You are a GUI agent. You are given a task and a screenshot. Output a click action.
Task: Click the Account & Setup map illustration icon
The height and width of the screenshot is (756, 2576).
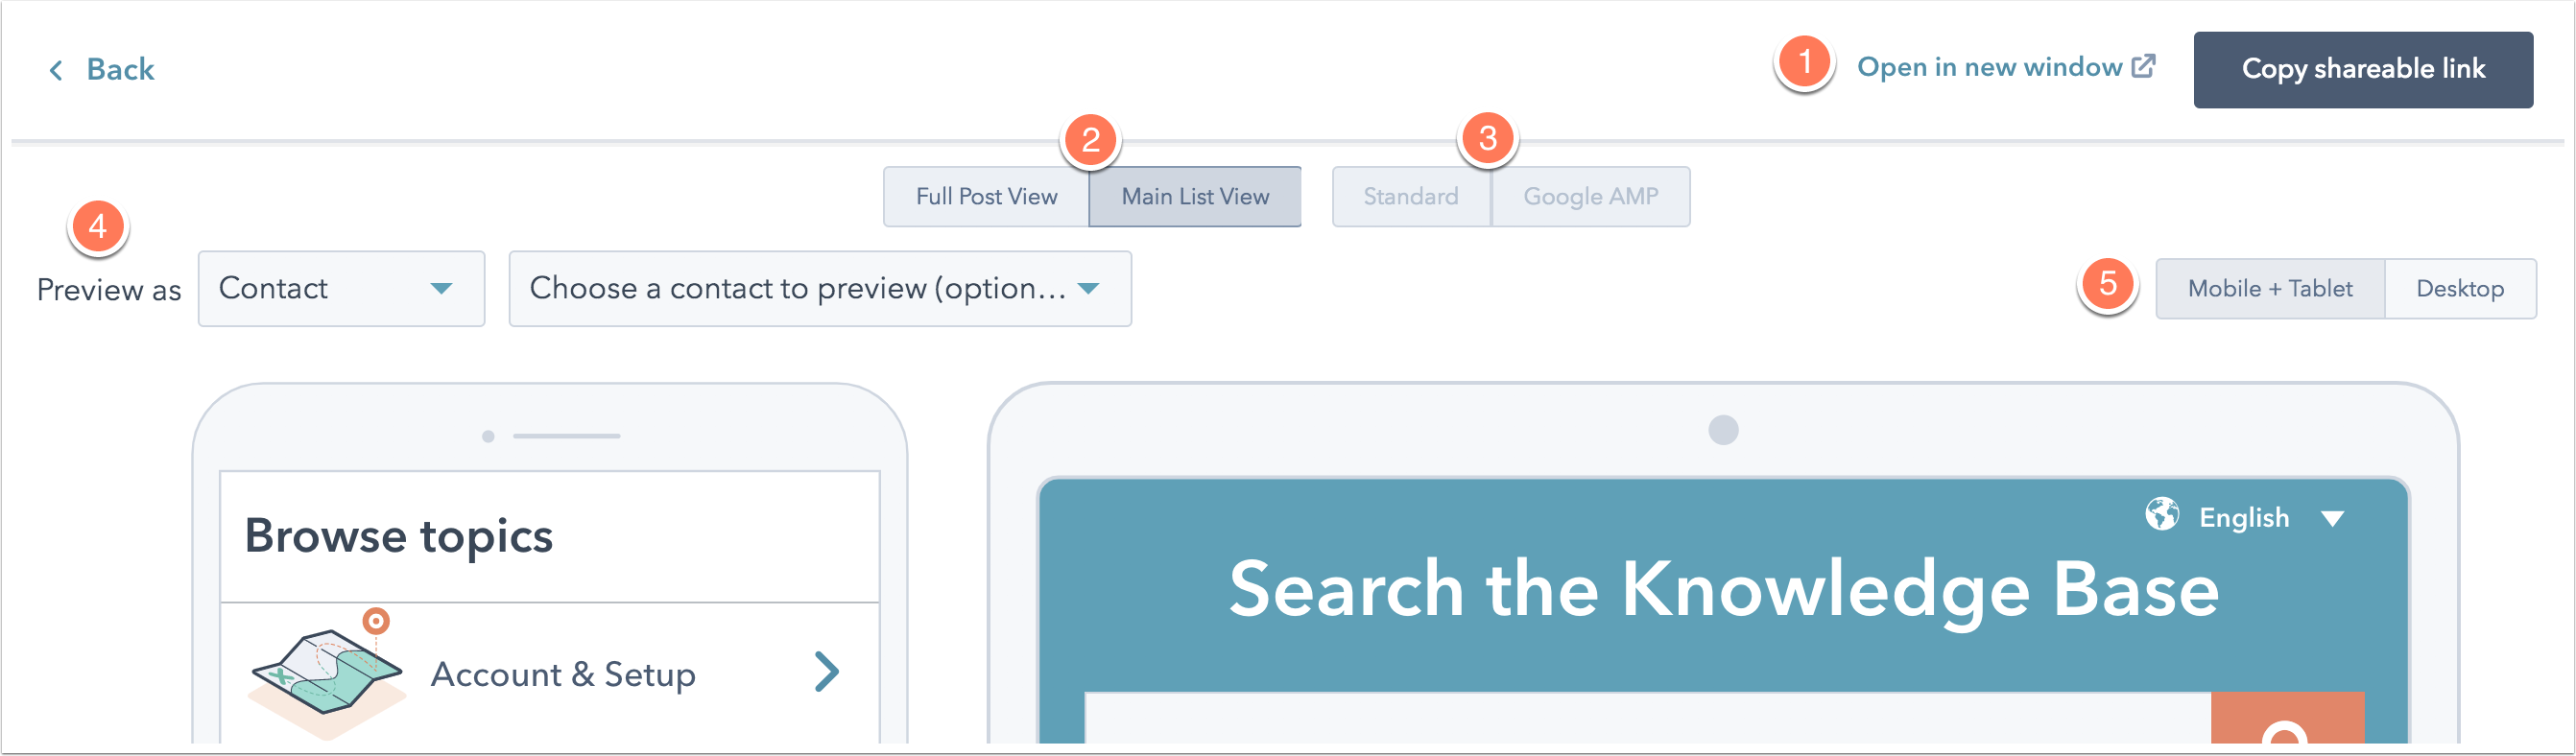point(326,675)
